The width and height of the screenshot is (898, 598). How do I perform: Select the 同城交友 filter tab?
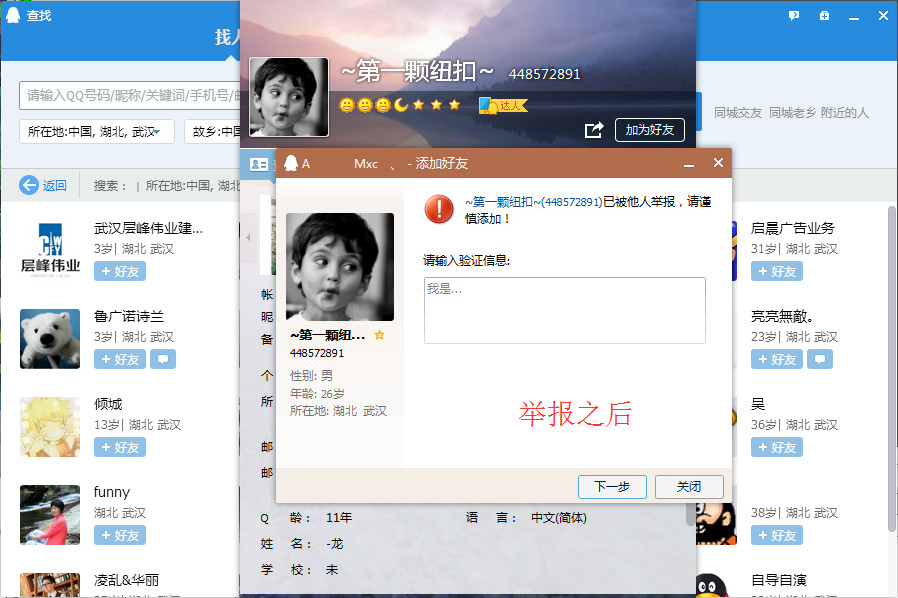pos(737,113)
